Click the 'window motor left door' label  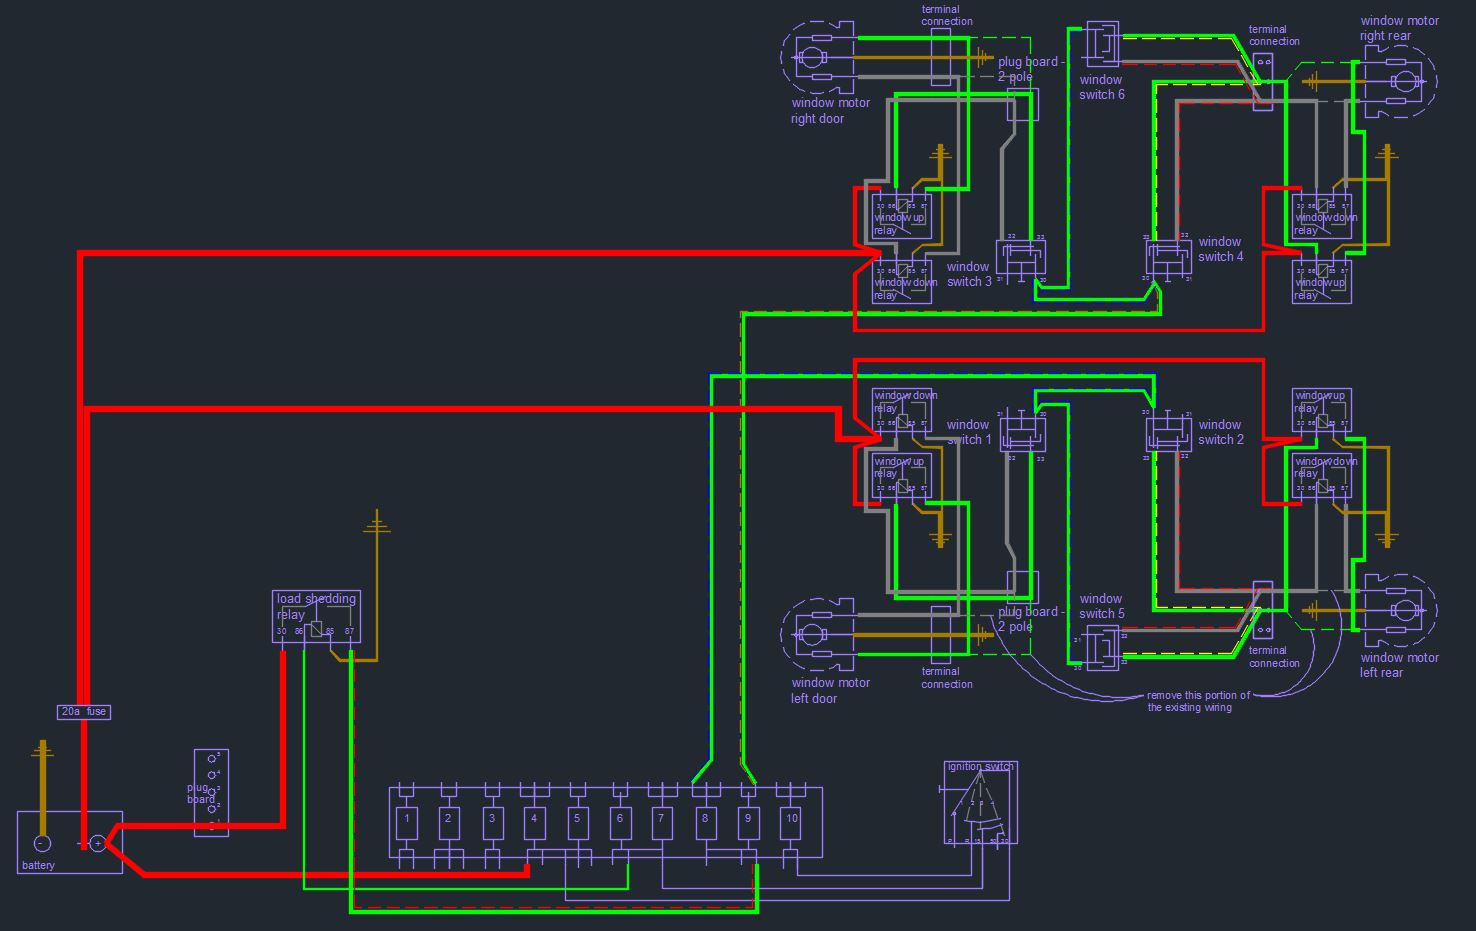pos(830,690)
